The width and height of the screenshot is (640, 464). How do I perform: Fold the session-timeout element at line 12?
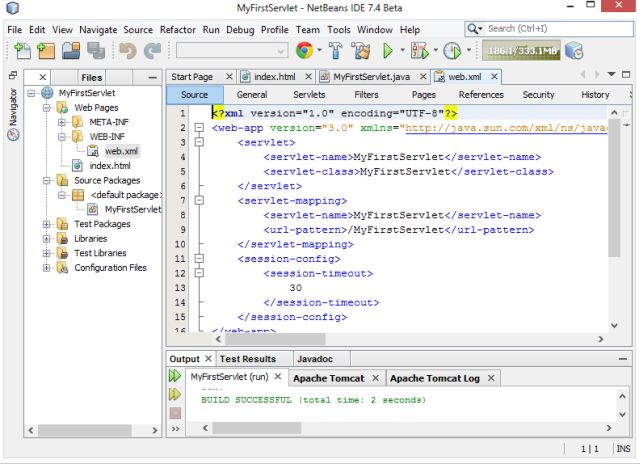tap(199, 273)
